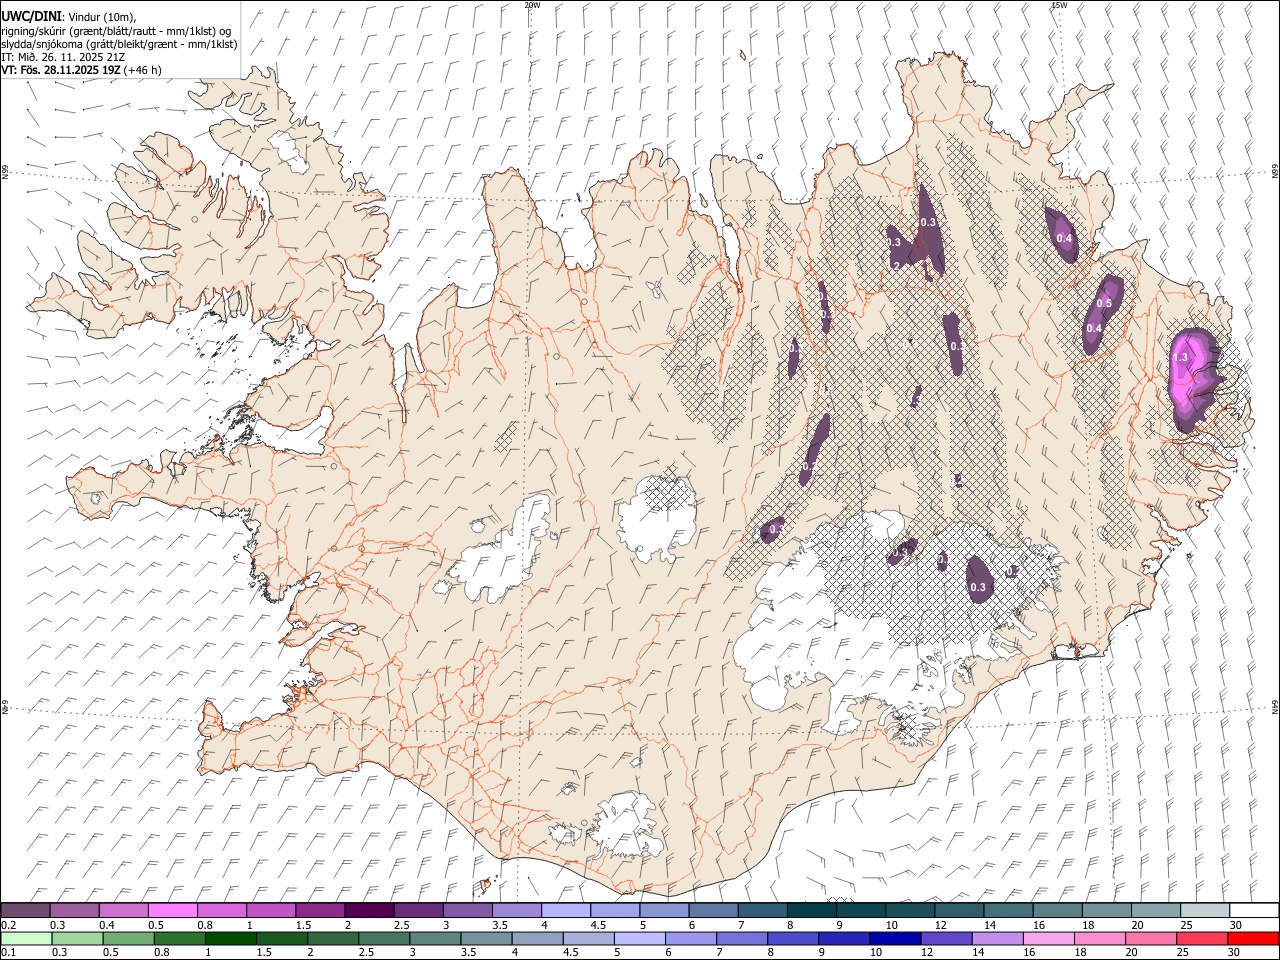Pick the bright red lower swatch at 30
This screenshot has height=960, width=1280.
tap(1254, 939)
